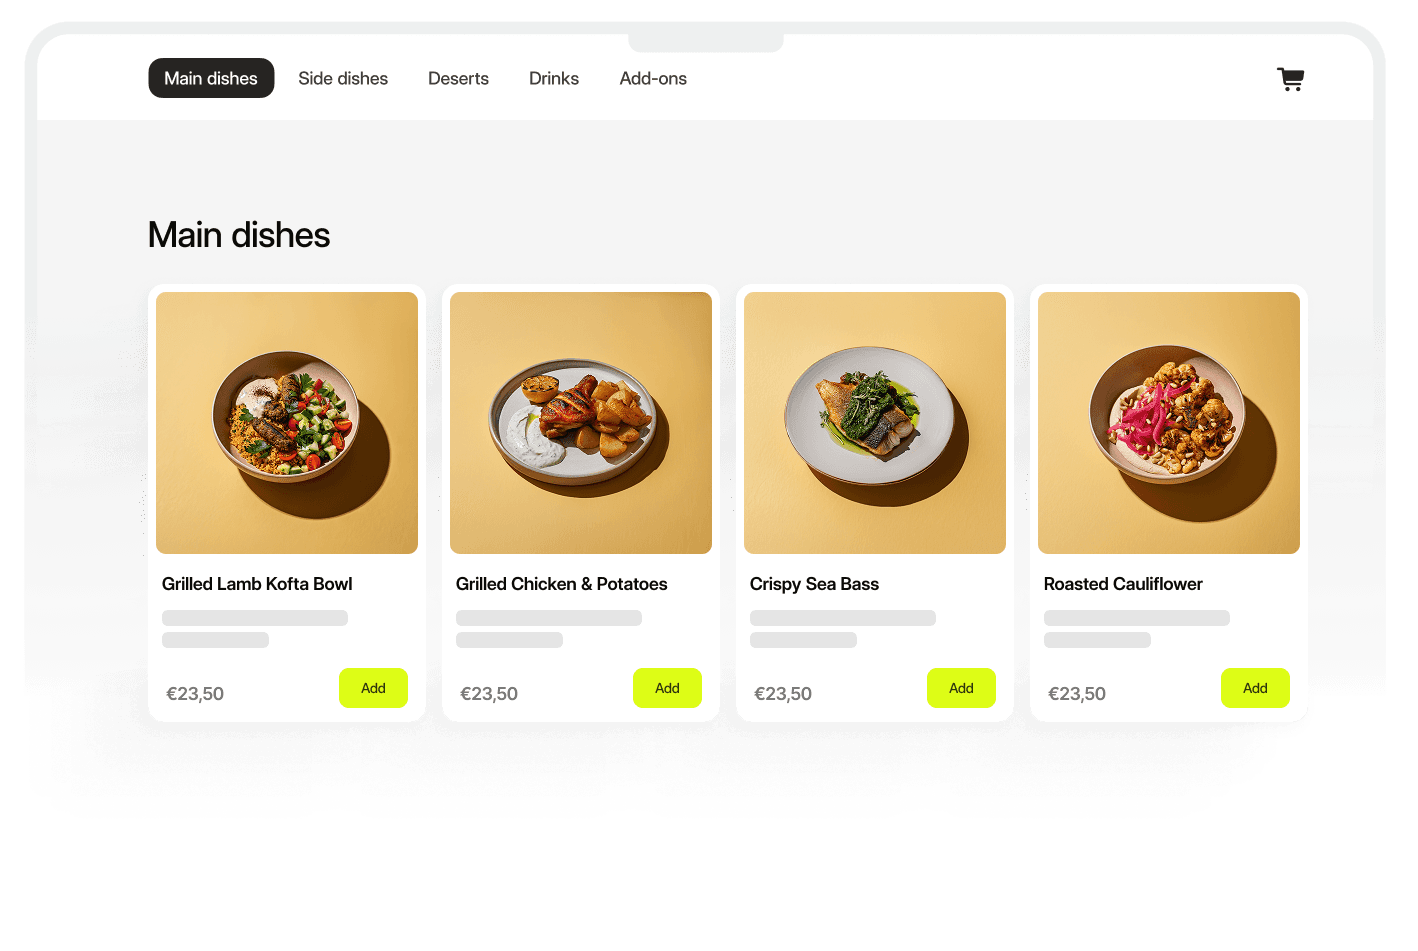This screenshot has height=951, width=1418.
Task: Add Roasted Cauliflower to cart
Action: click(1255, 688)
